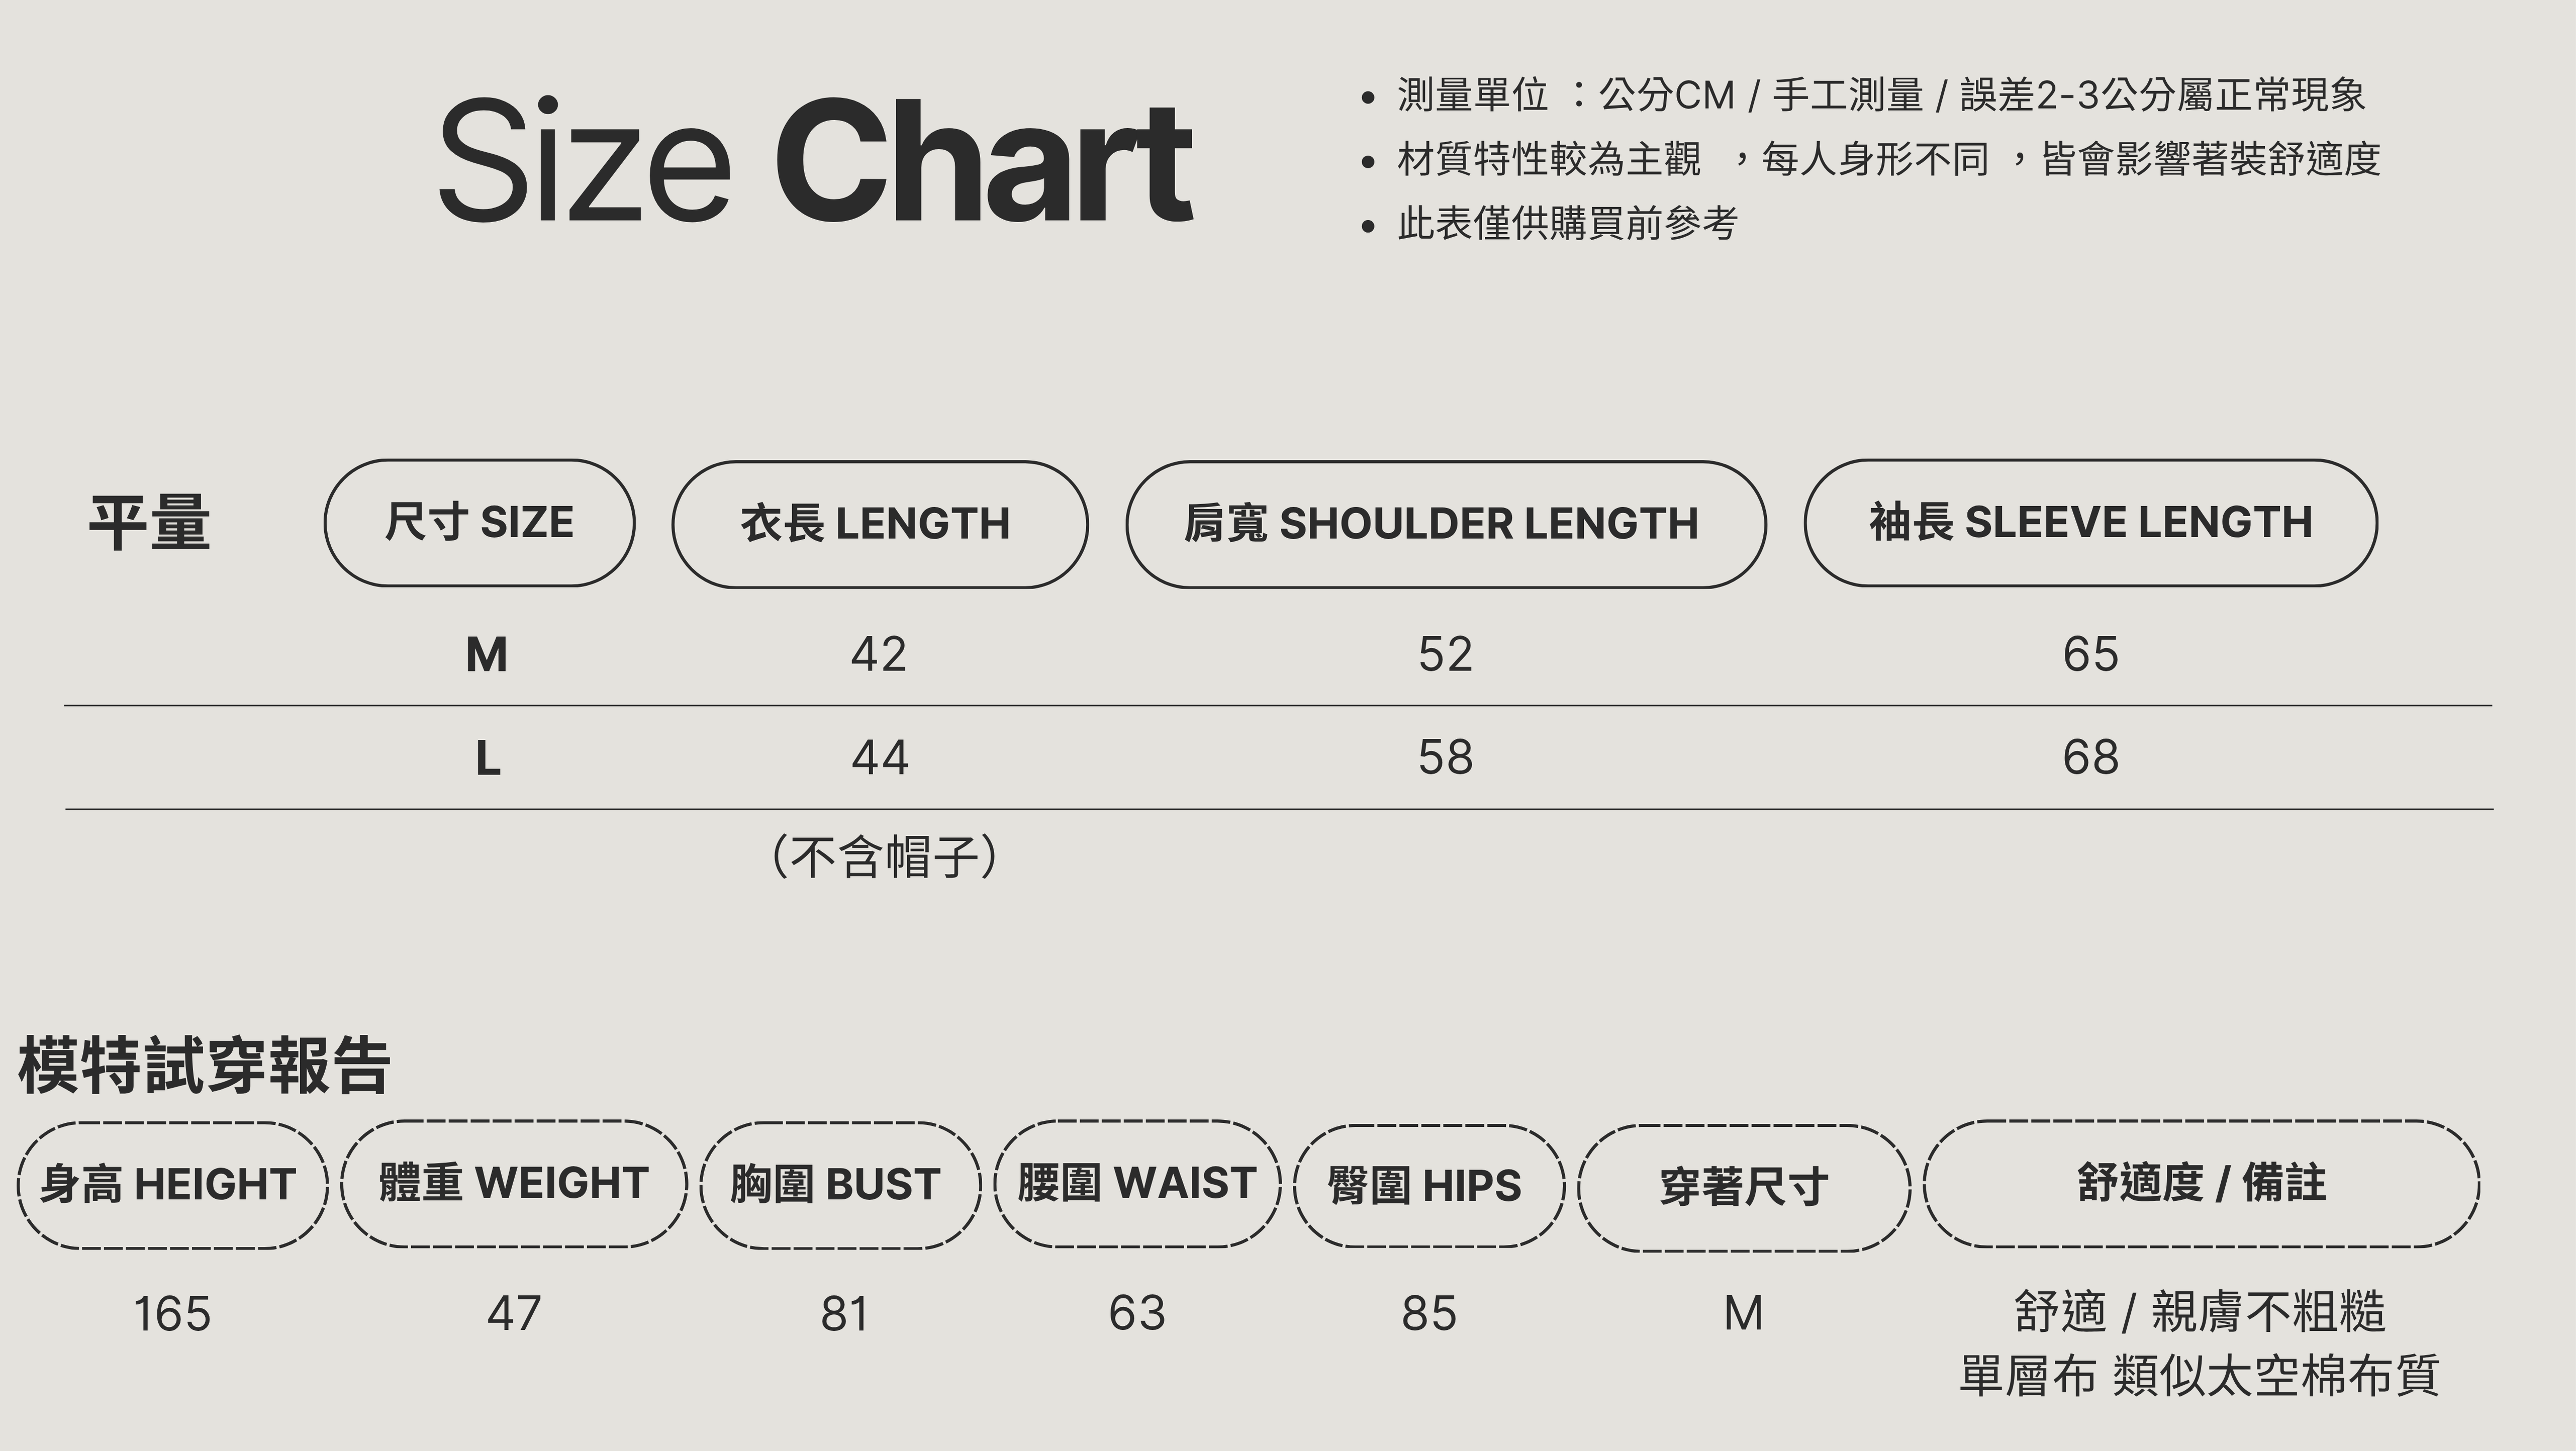Click the 模特試穿報告 heading
This screenshot has width=2576, height=1451.
click(204, 1066)
